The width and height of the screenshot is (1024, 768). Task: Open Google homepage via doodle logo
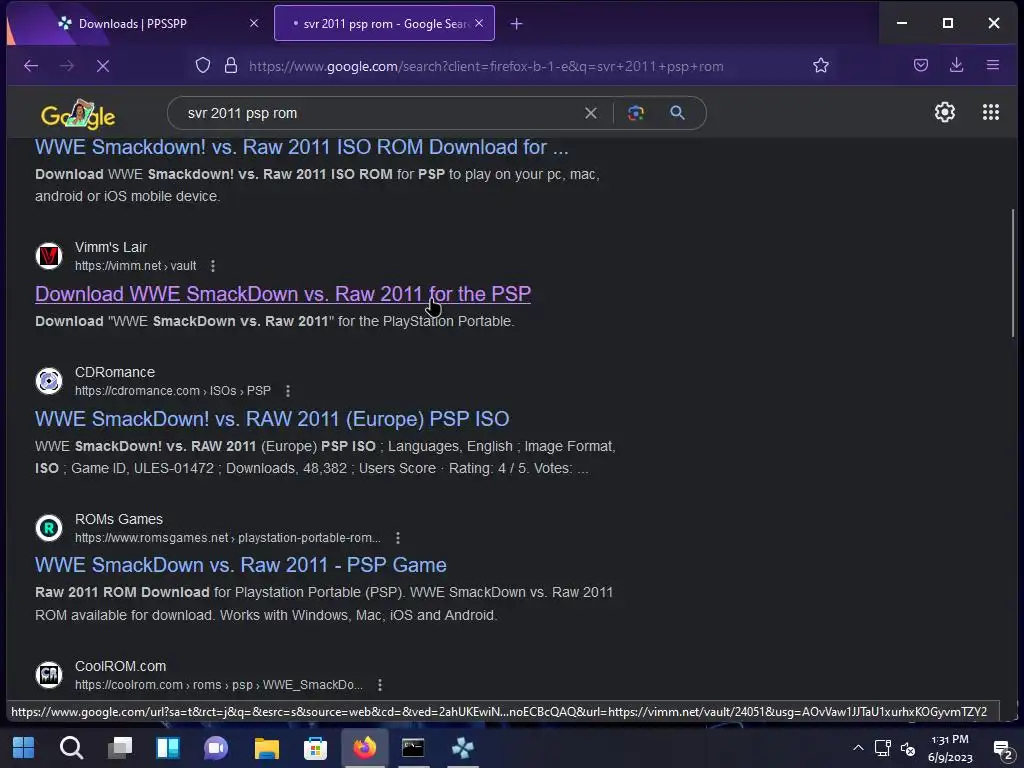78,114
